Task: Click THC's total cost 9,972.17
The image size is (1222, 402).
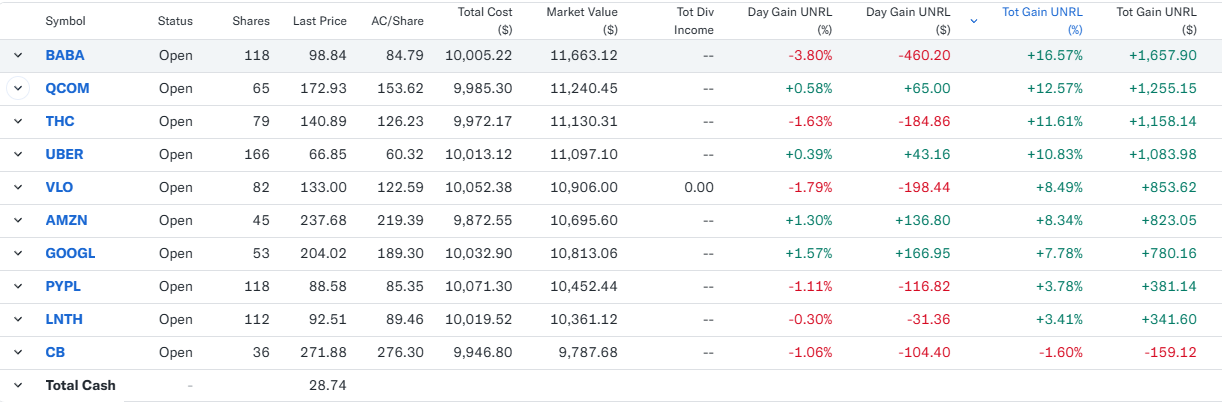Action: click(x=483, y=122)
